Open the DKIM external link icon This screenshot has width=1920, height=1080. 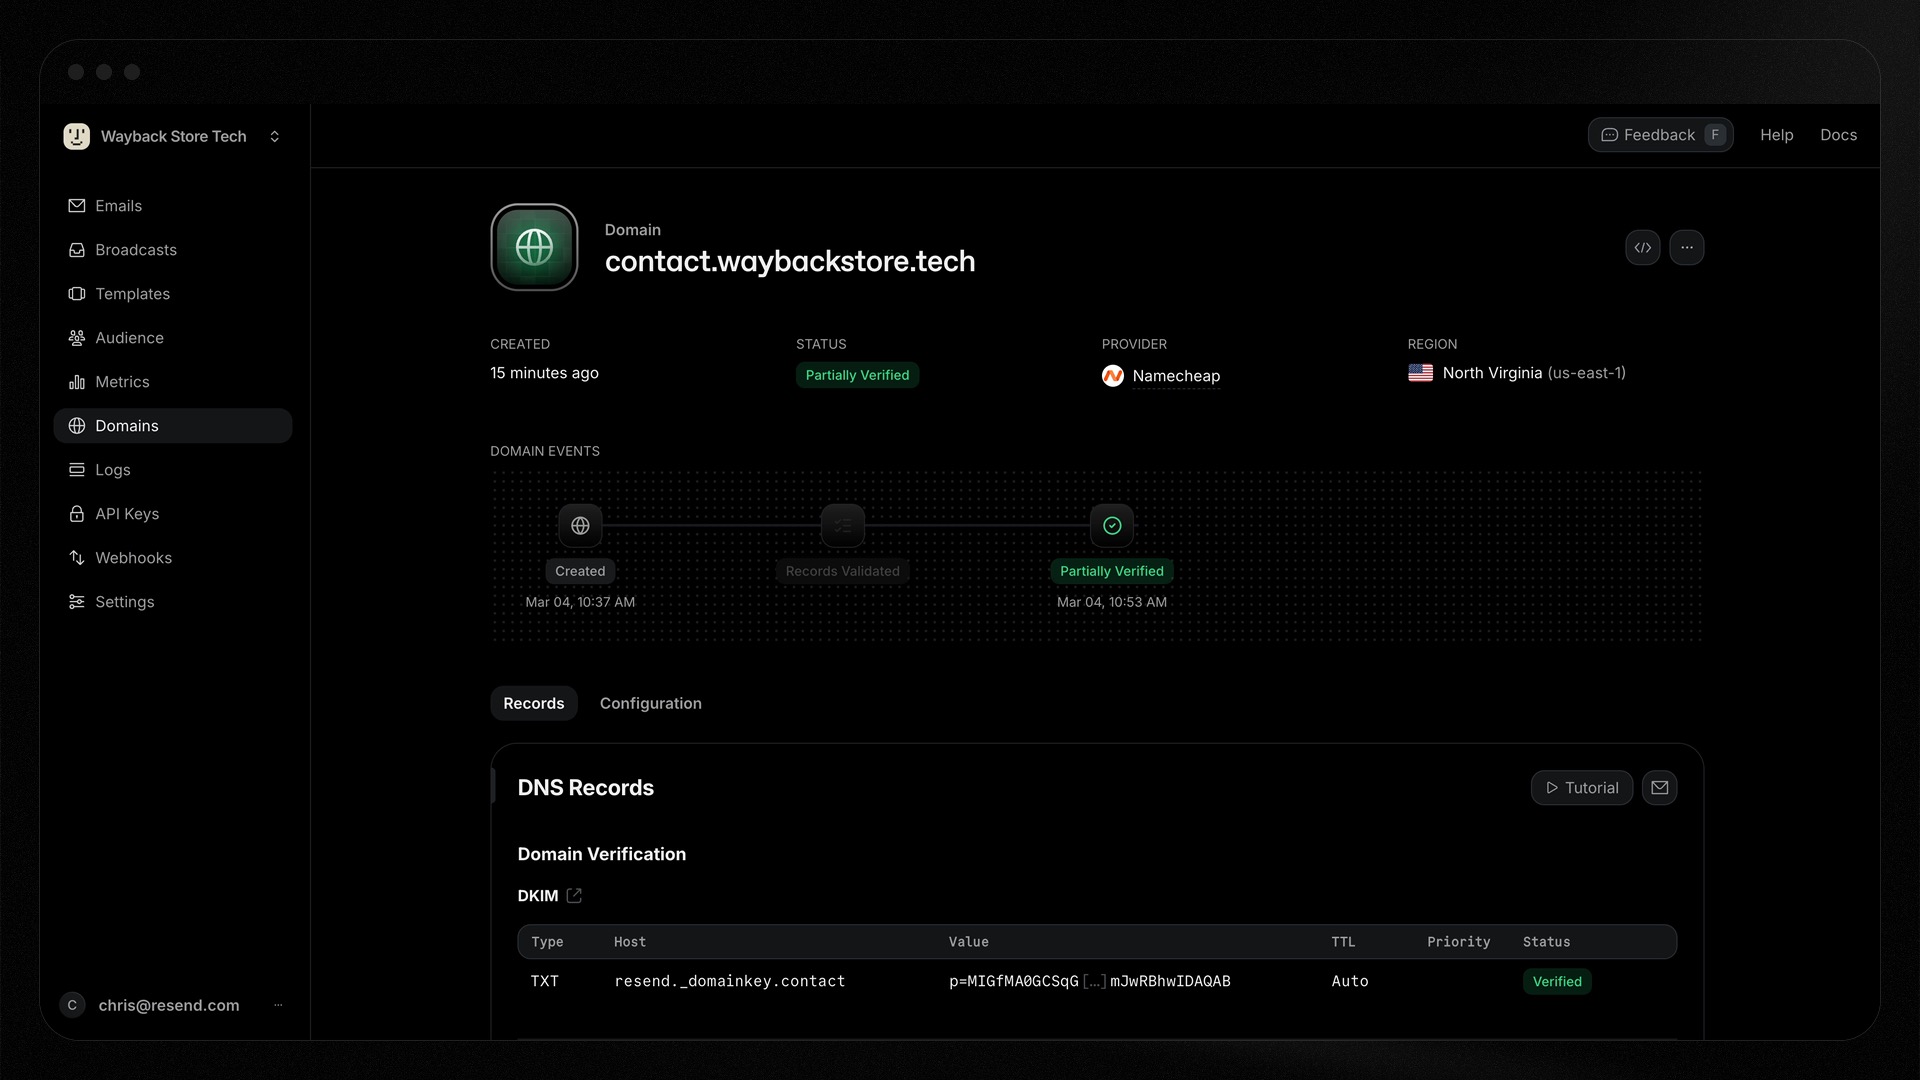[x=574, y=896]
